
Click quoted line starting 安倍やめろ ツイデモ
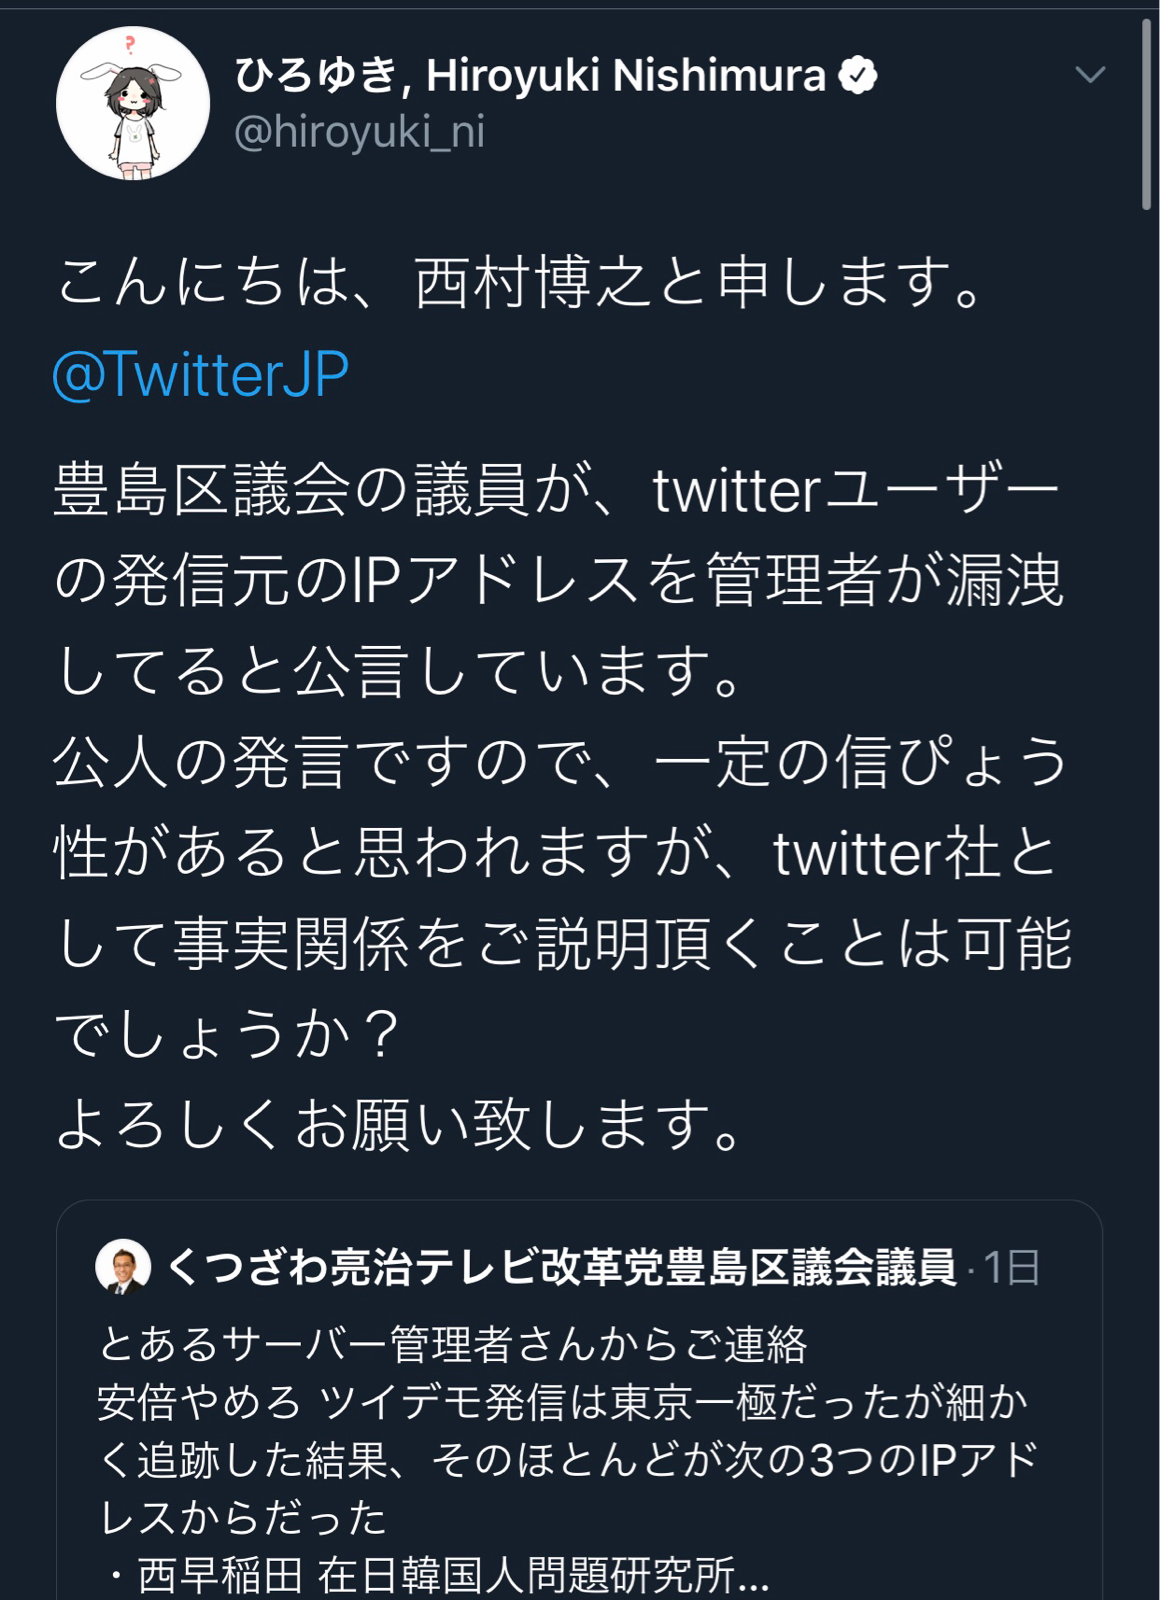[562, 1402]
